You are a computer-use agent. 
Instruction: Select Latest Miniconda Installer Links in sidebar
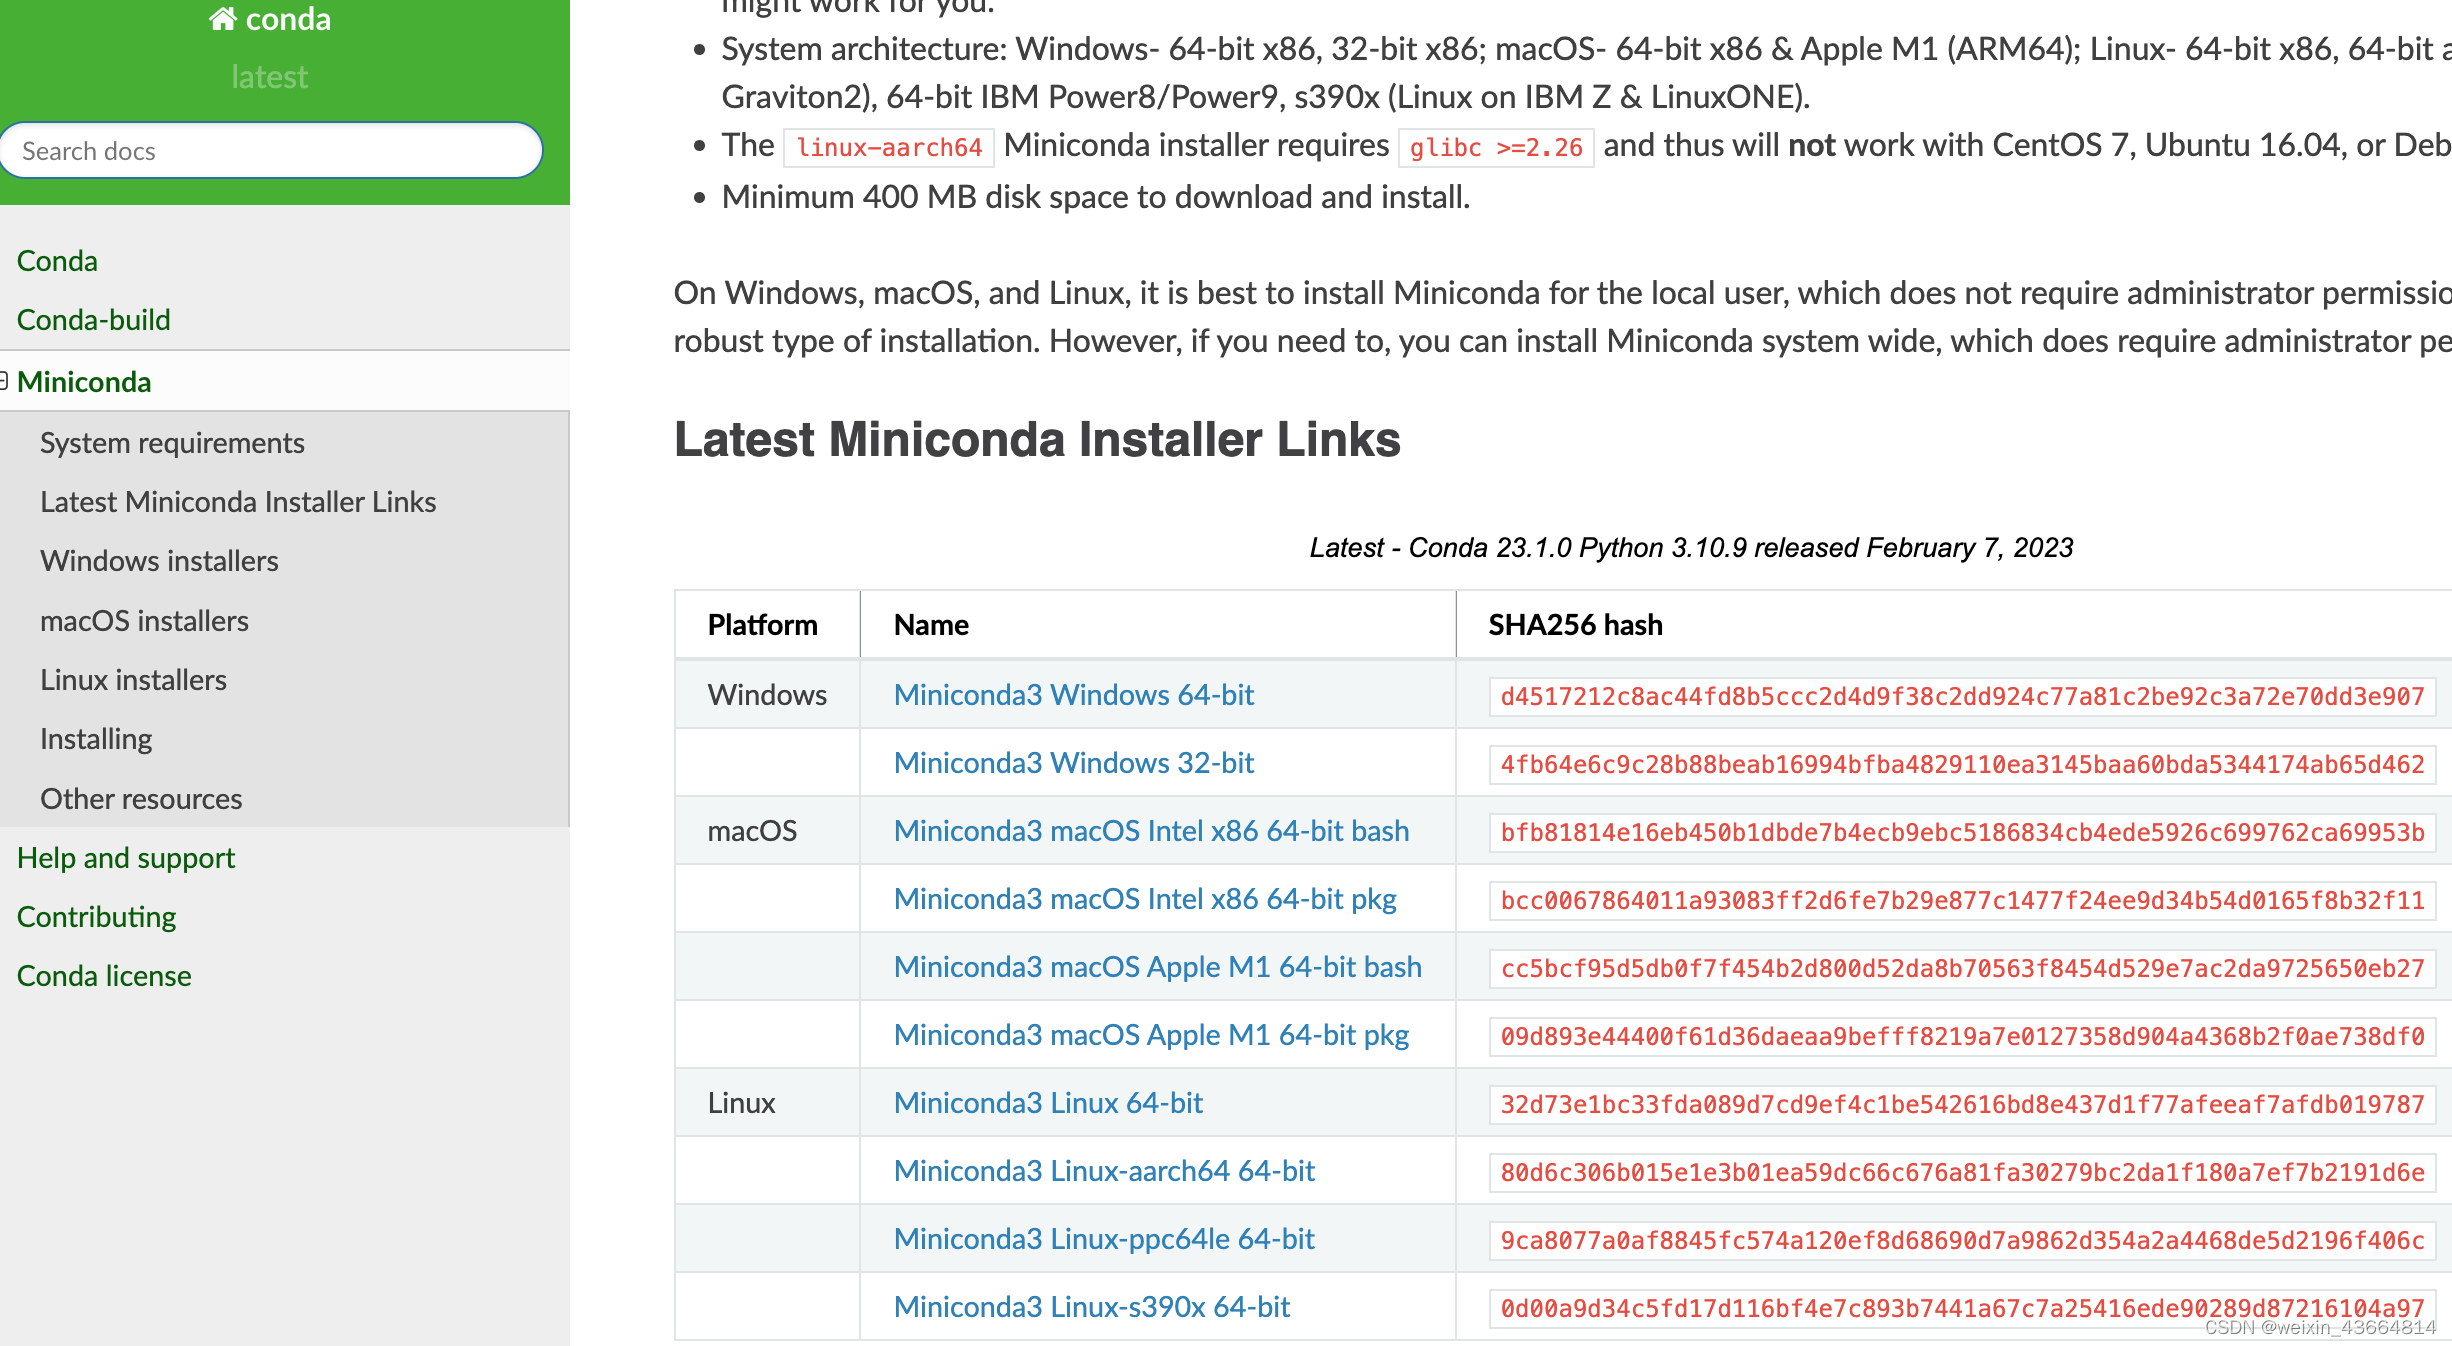coord(238,501)
